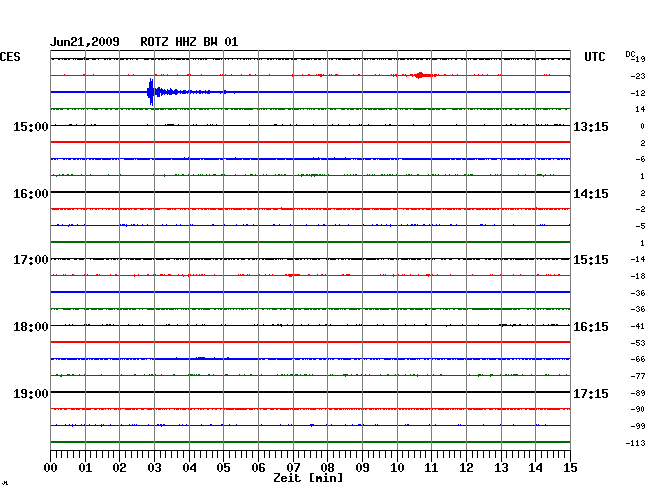Click DC offset value -5
The width and height of the screenshot is (650, 494).
(640, 226)
